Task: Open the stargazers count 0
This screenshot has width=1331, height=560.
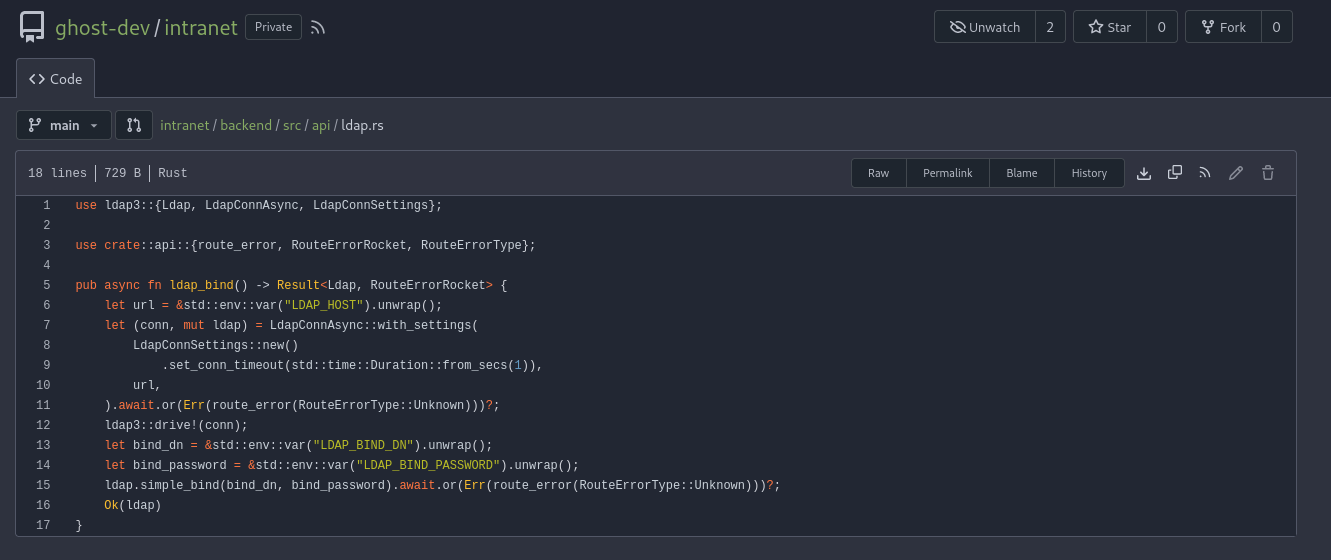Action: click(x=1161, y=27)
